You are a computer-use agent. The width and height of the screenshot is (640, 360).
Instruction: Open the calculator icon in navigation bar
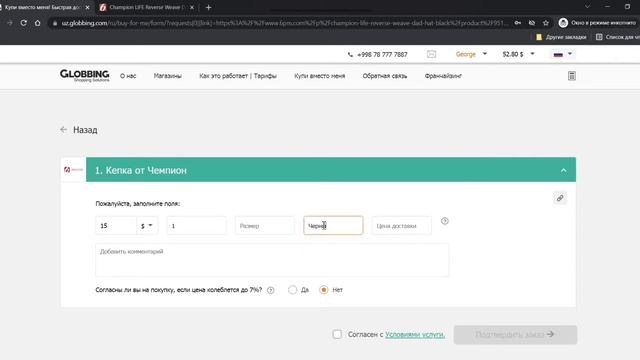point(571,76)
